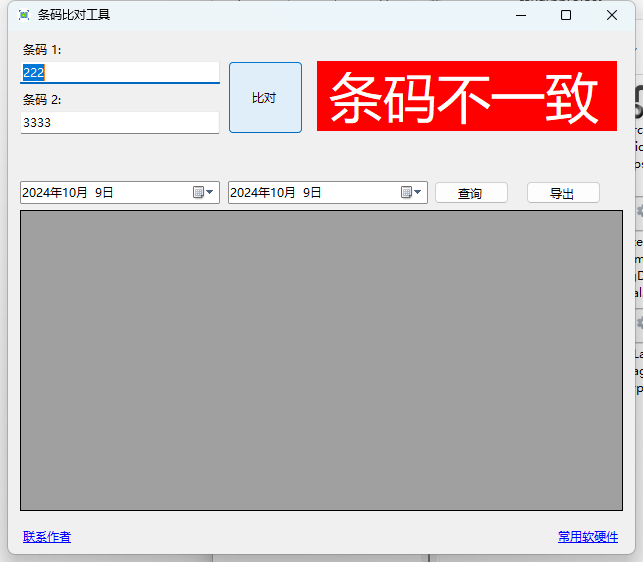
Task: Click the 比对 compare button
Action: click(265, 97)
